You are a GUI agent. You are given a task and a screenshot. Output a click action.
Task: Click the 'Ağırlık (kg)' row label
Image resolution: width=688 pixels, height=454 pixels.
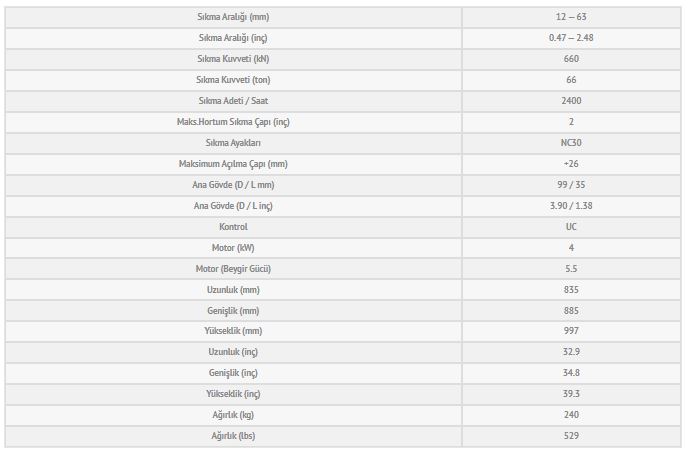click(233, 415)
